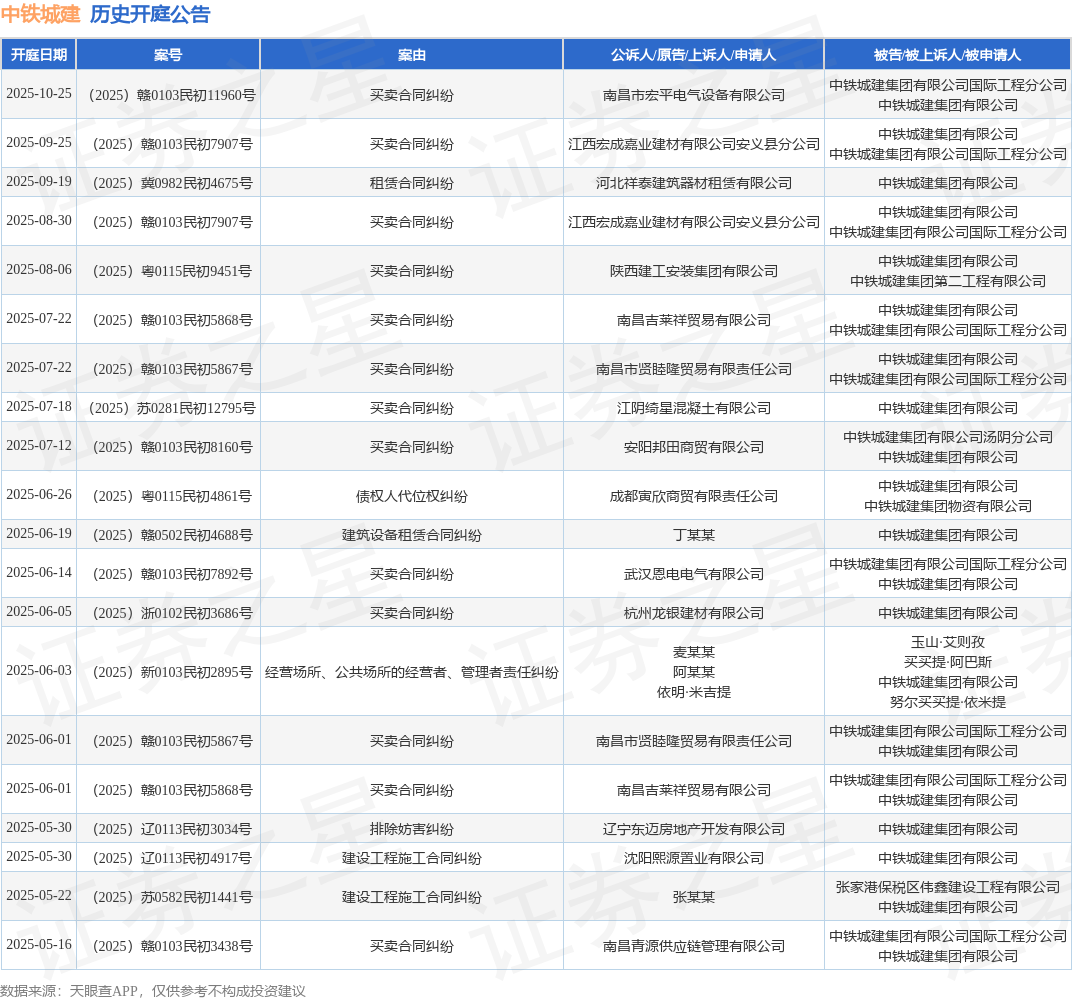Image resolution: width=1072 pixels, height=1000 pixels.
Task: Click the 开庭日期 column header
Action: tap(39, 55)
